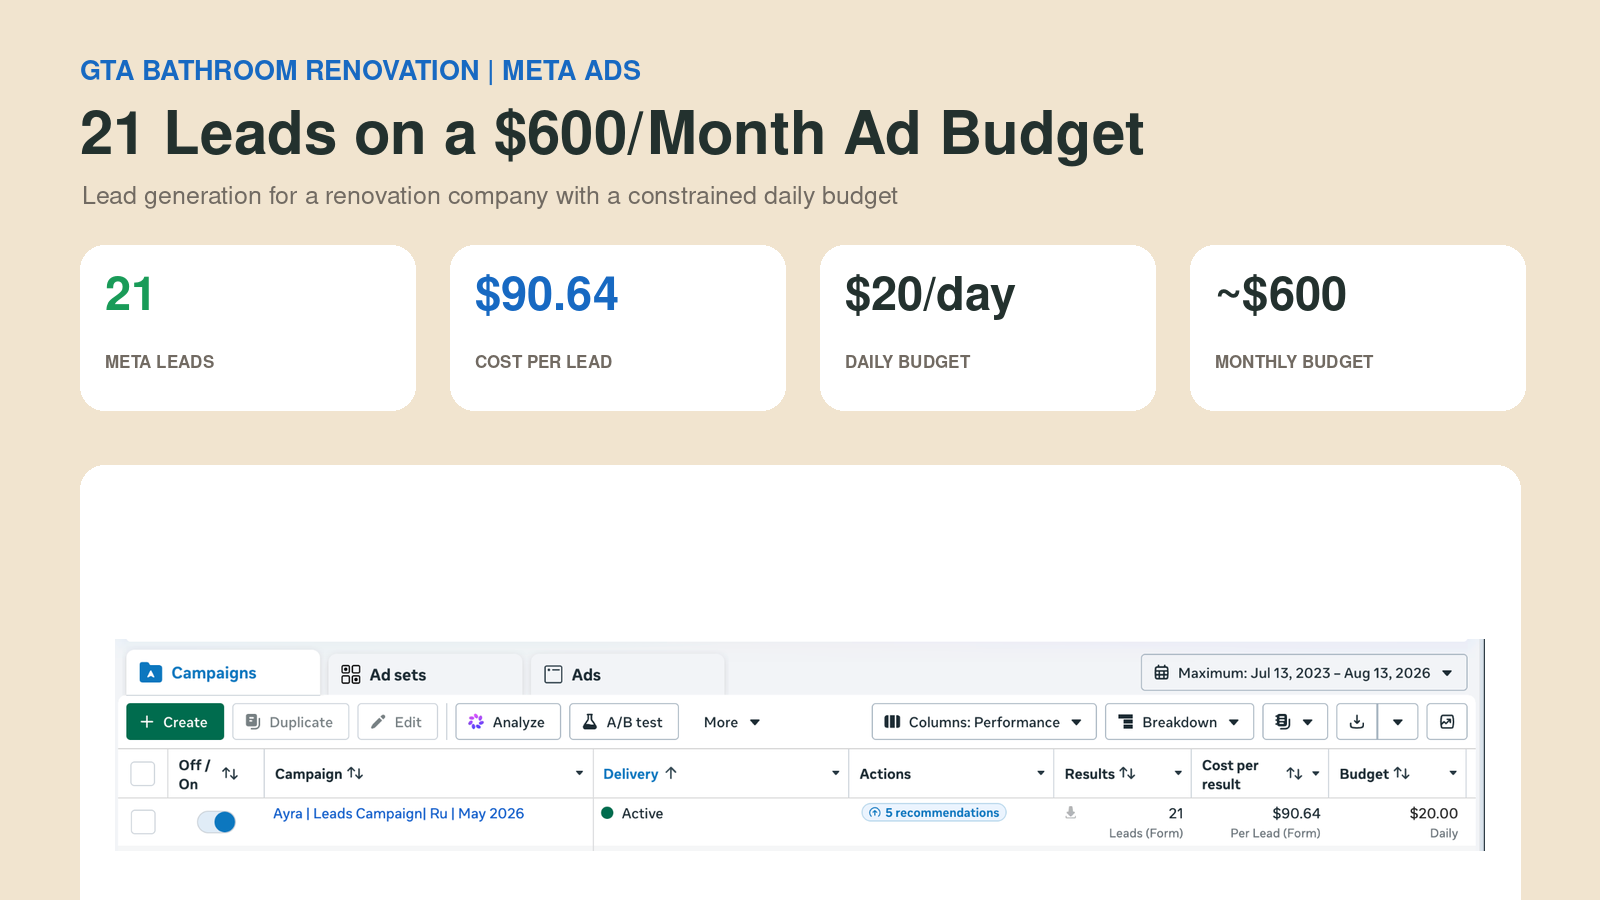This screenshot has width=1600, height=900.
Task: Click the $90.64 cost per result value
Action: click(x=1296, y=814)
